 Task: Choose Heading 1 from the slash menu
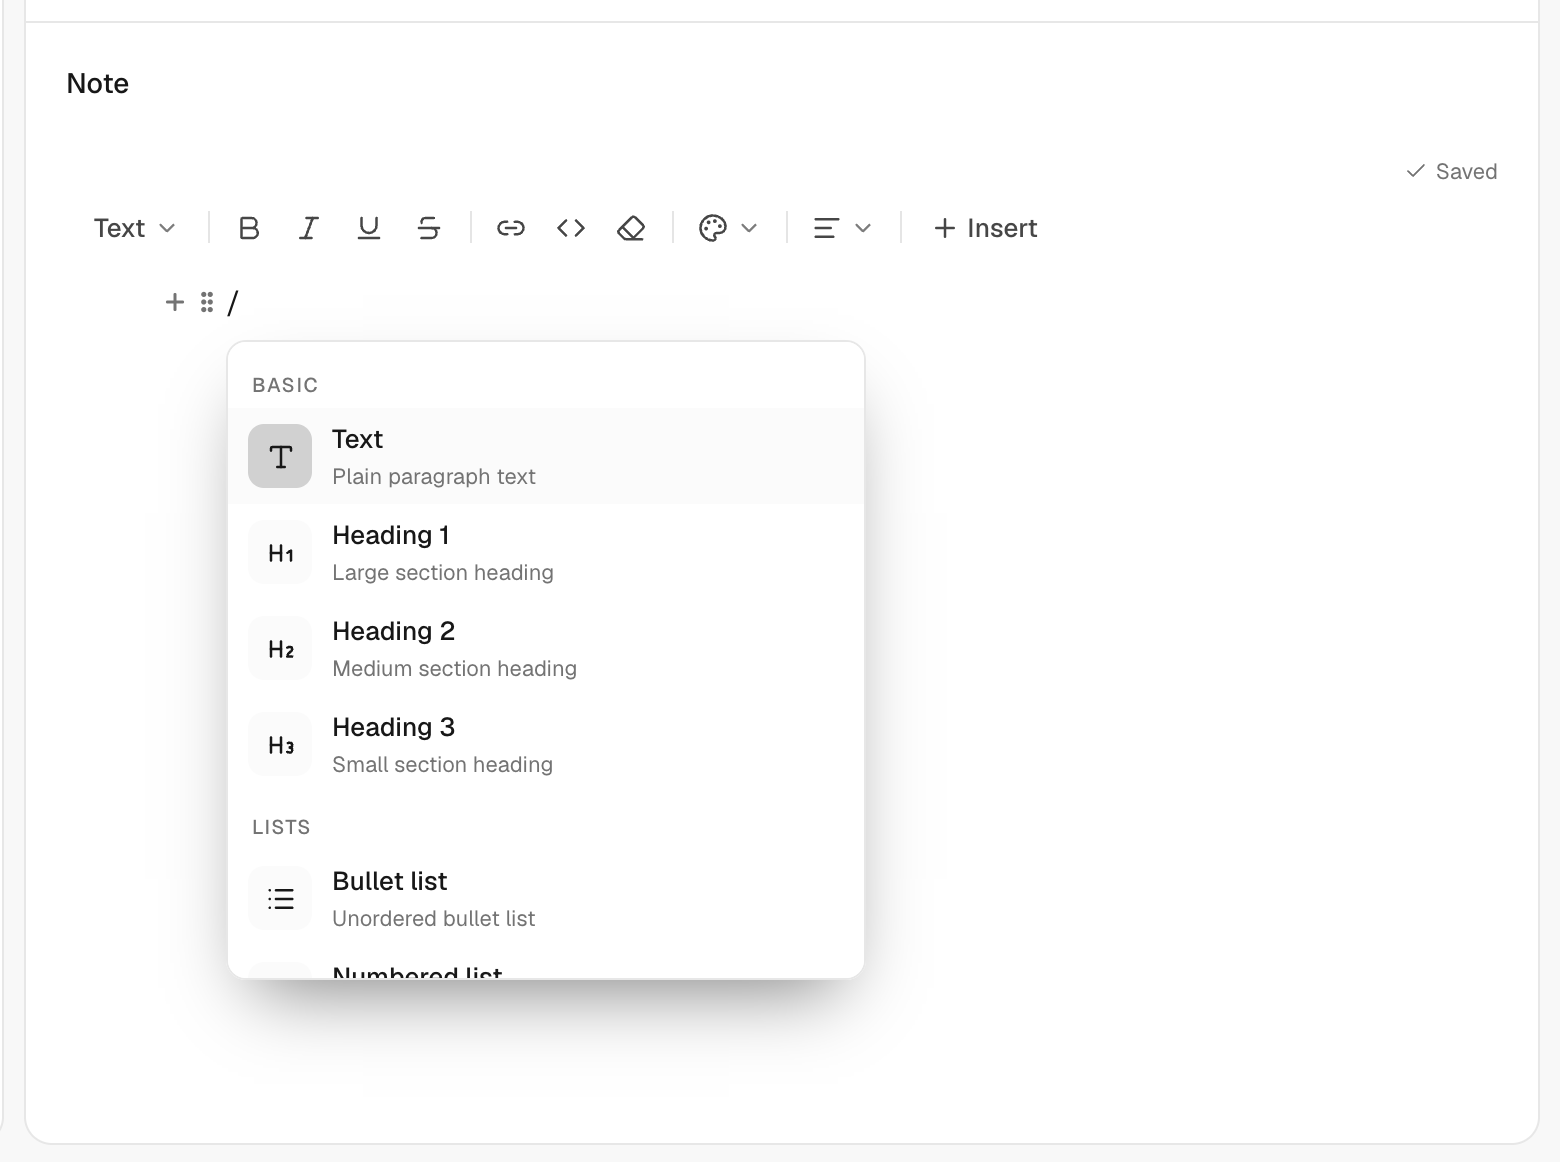(546, 552)
